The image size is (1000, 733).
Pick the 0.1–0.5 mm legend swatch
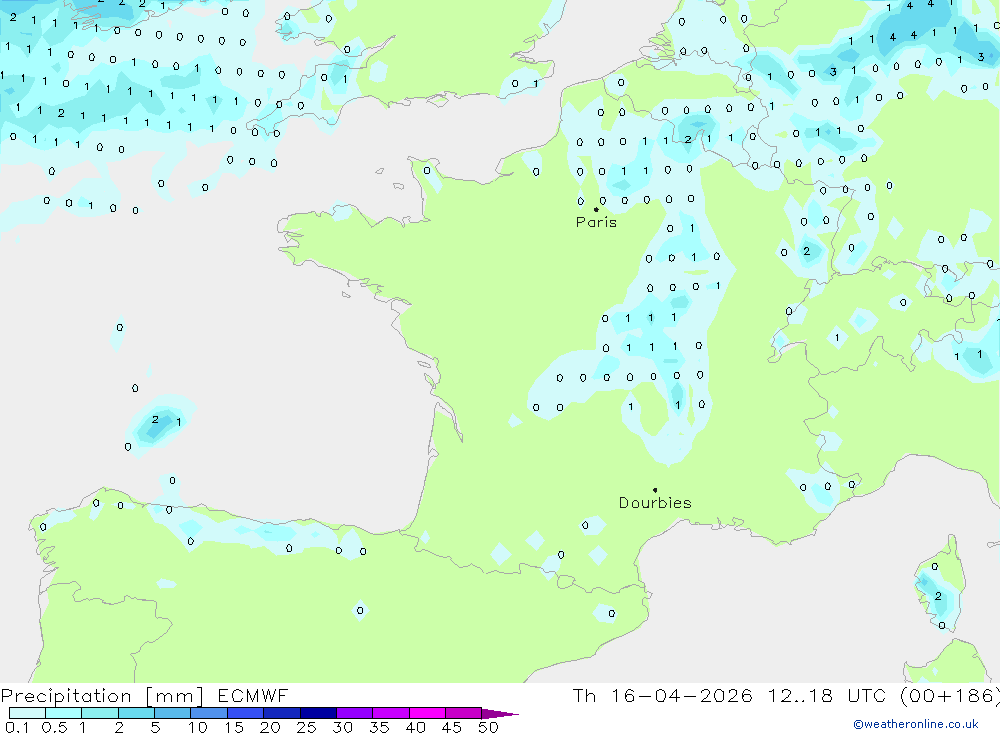pos(27,713)
